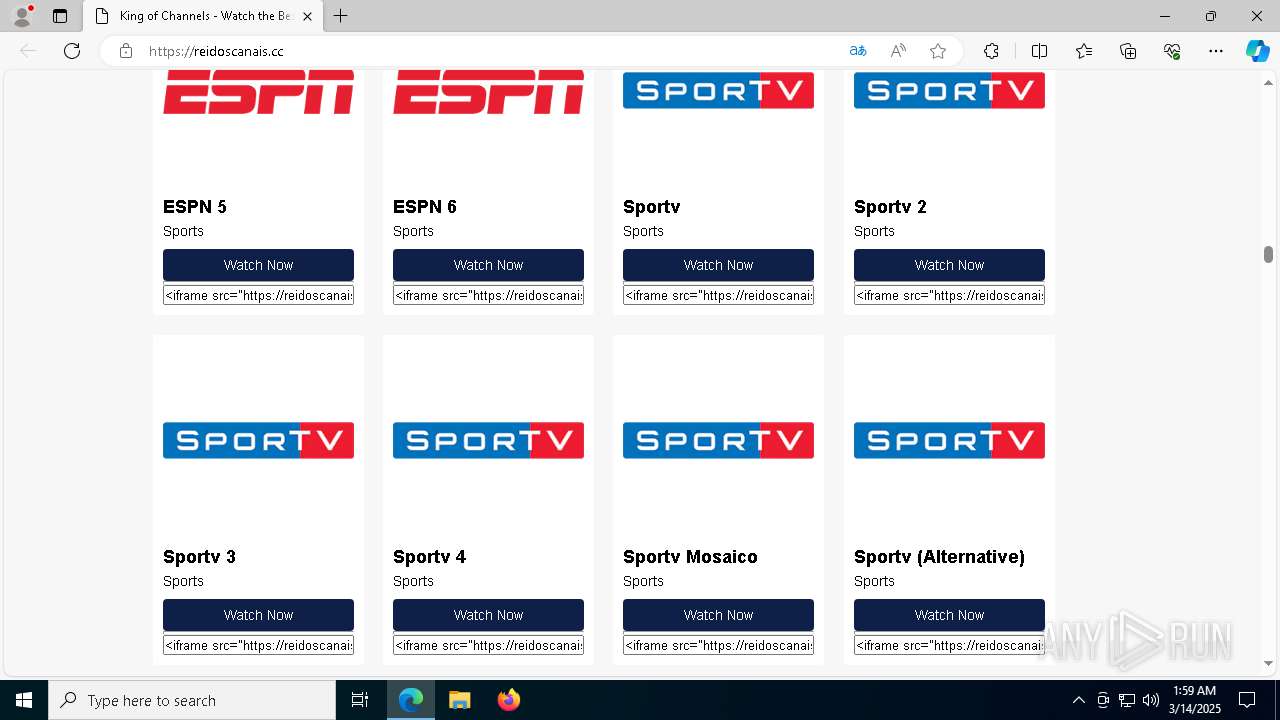Click the Sportv 2 iframe code field

point(949,295)
